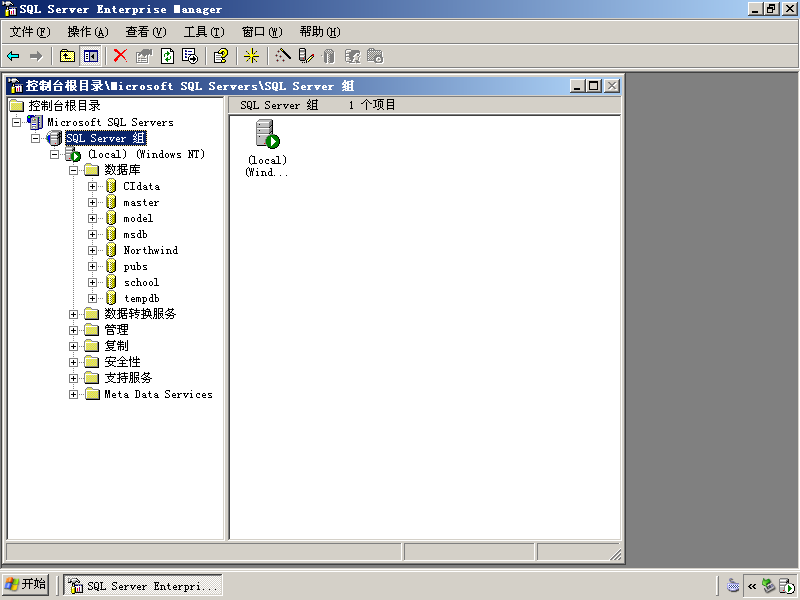The image size is (800, 600).
Task: Collapse the Microsoft SQL Servers node
Action: click(16, 122)
